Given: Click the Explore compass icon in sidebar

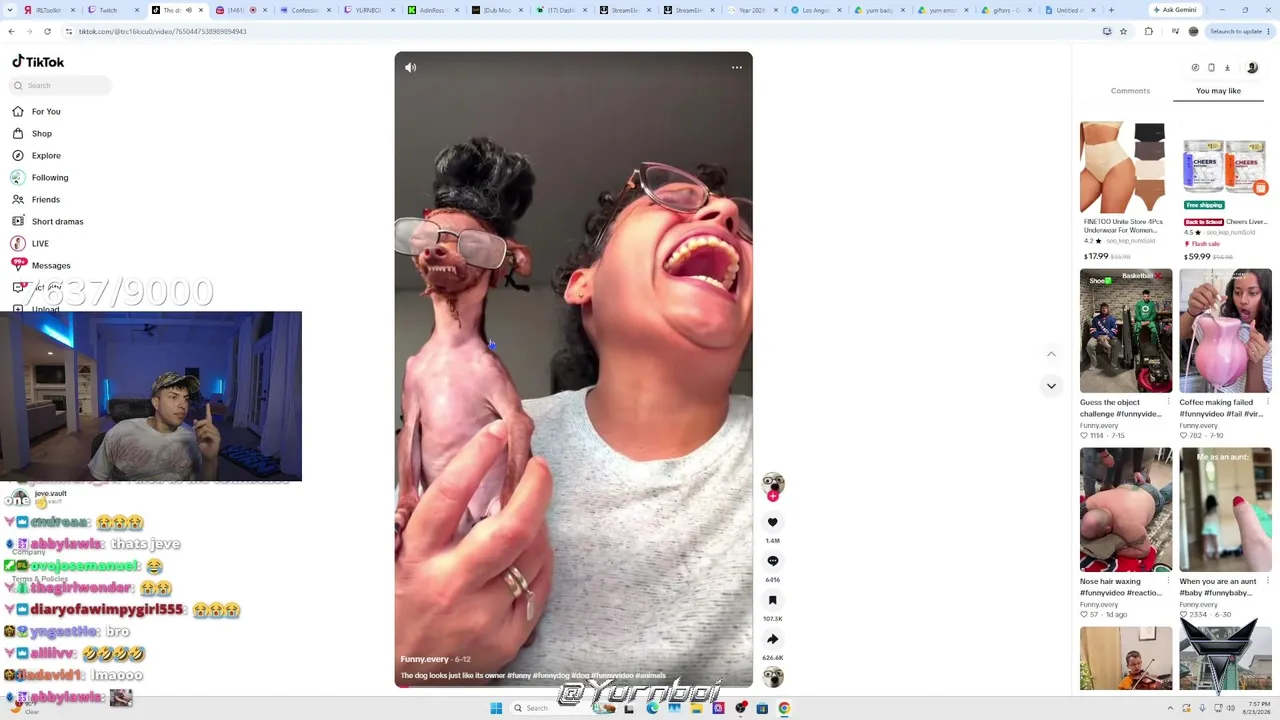Looking at the screenshot, I should point(18,156).
